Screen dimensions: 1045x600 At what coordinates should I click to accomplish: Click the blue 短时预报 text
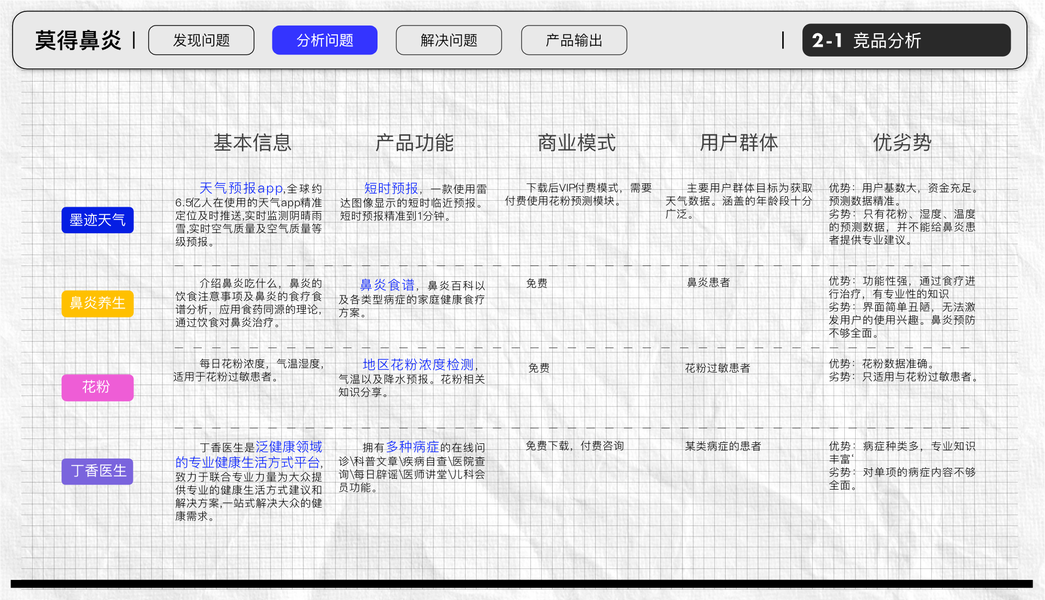point(391,188)
